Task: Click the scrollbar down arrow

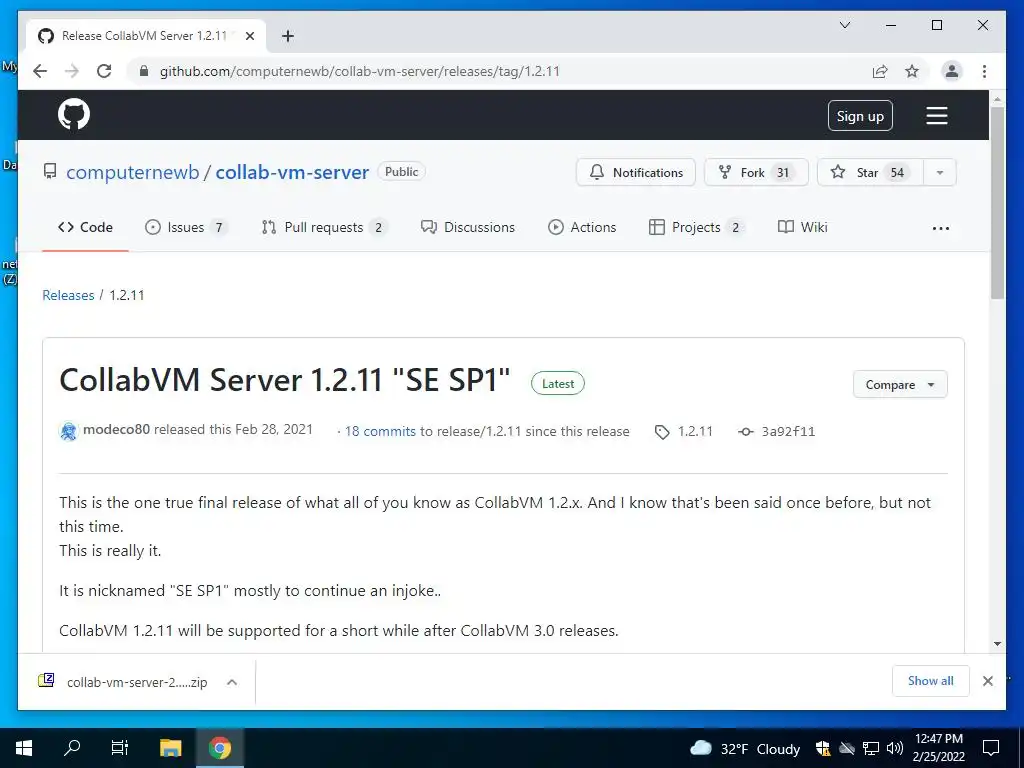Action: click(x=997, y=644)
